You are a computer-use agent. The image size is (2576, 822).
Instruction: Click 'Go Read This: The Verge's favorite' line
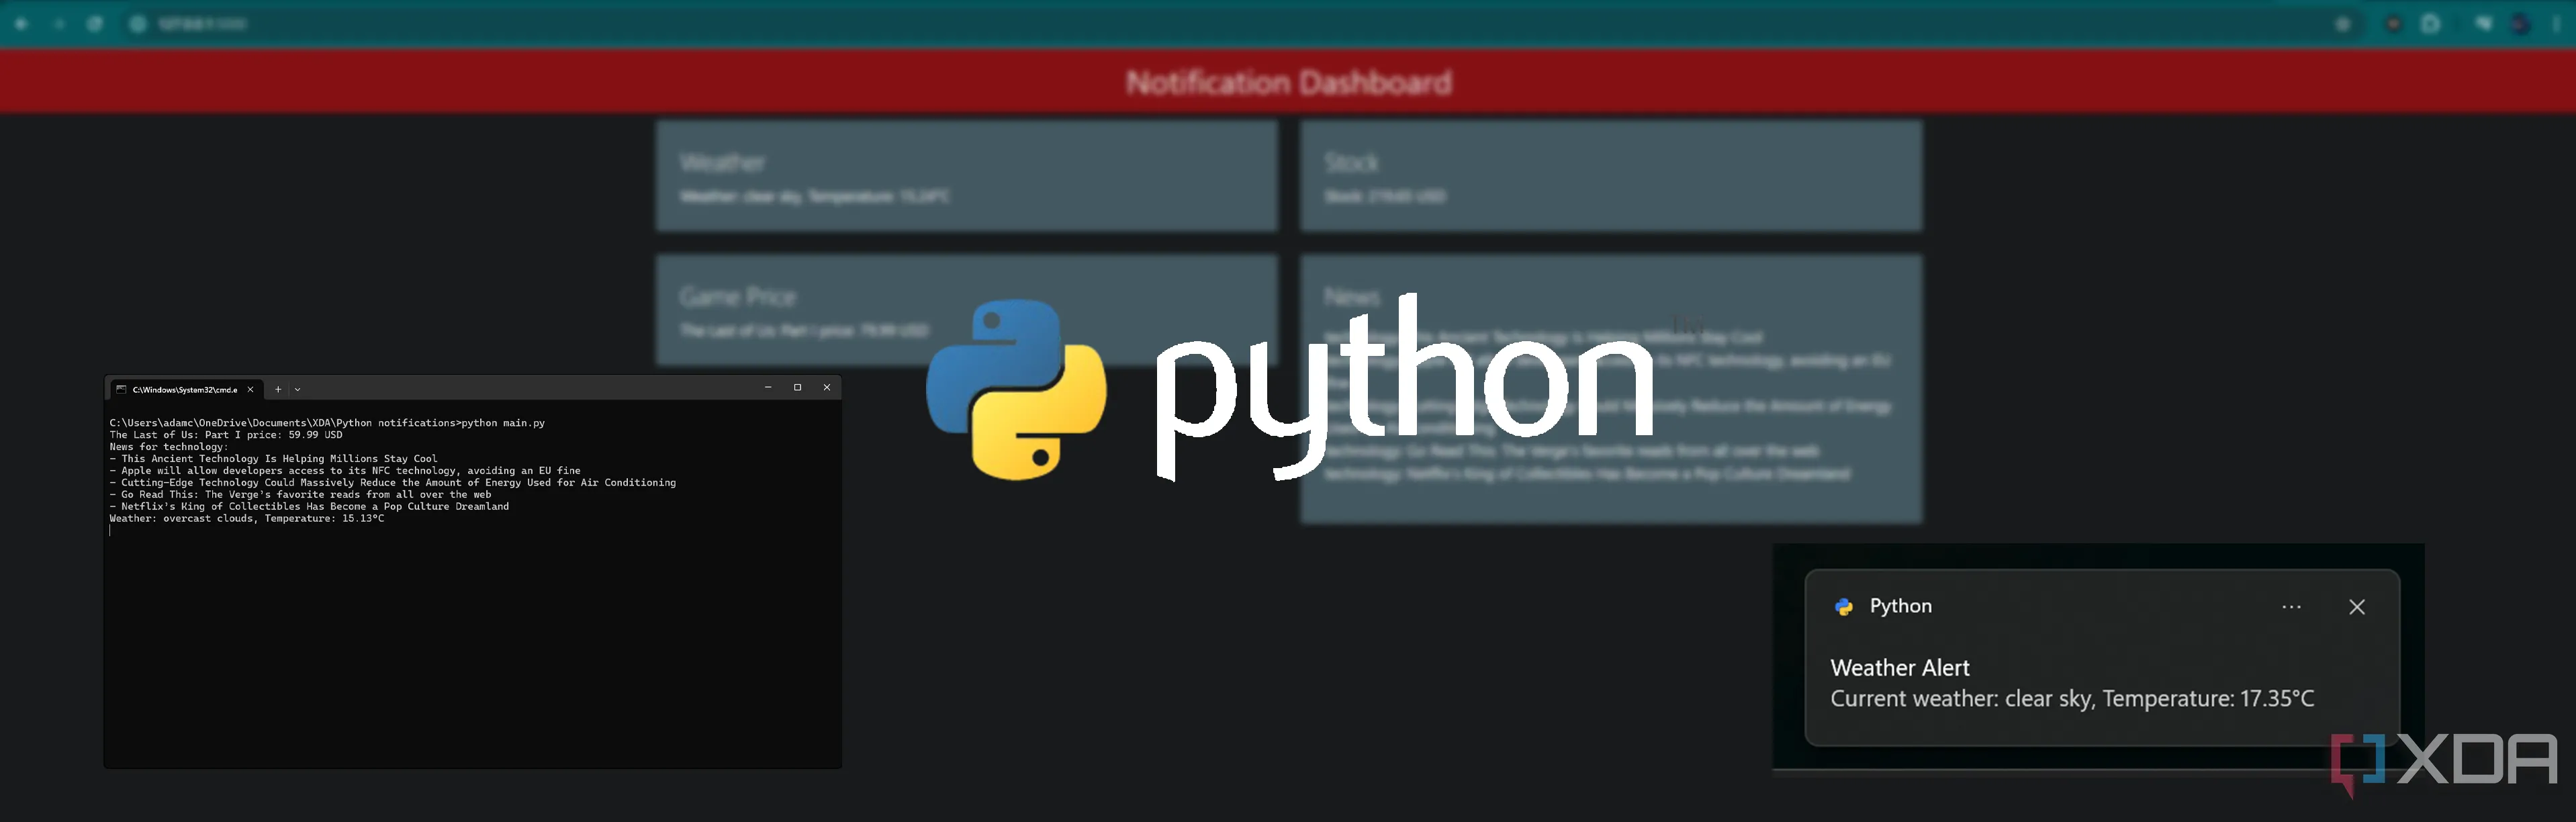[x=300, y=495]
